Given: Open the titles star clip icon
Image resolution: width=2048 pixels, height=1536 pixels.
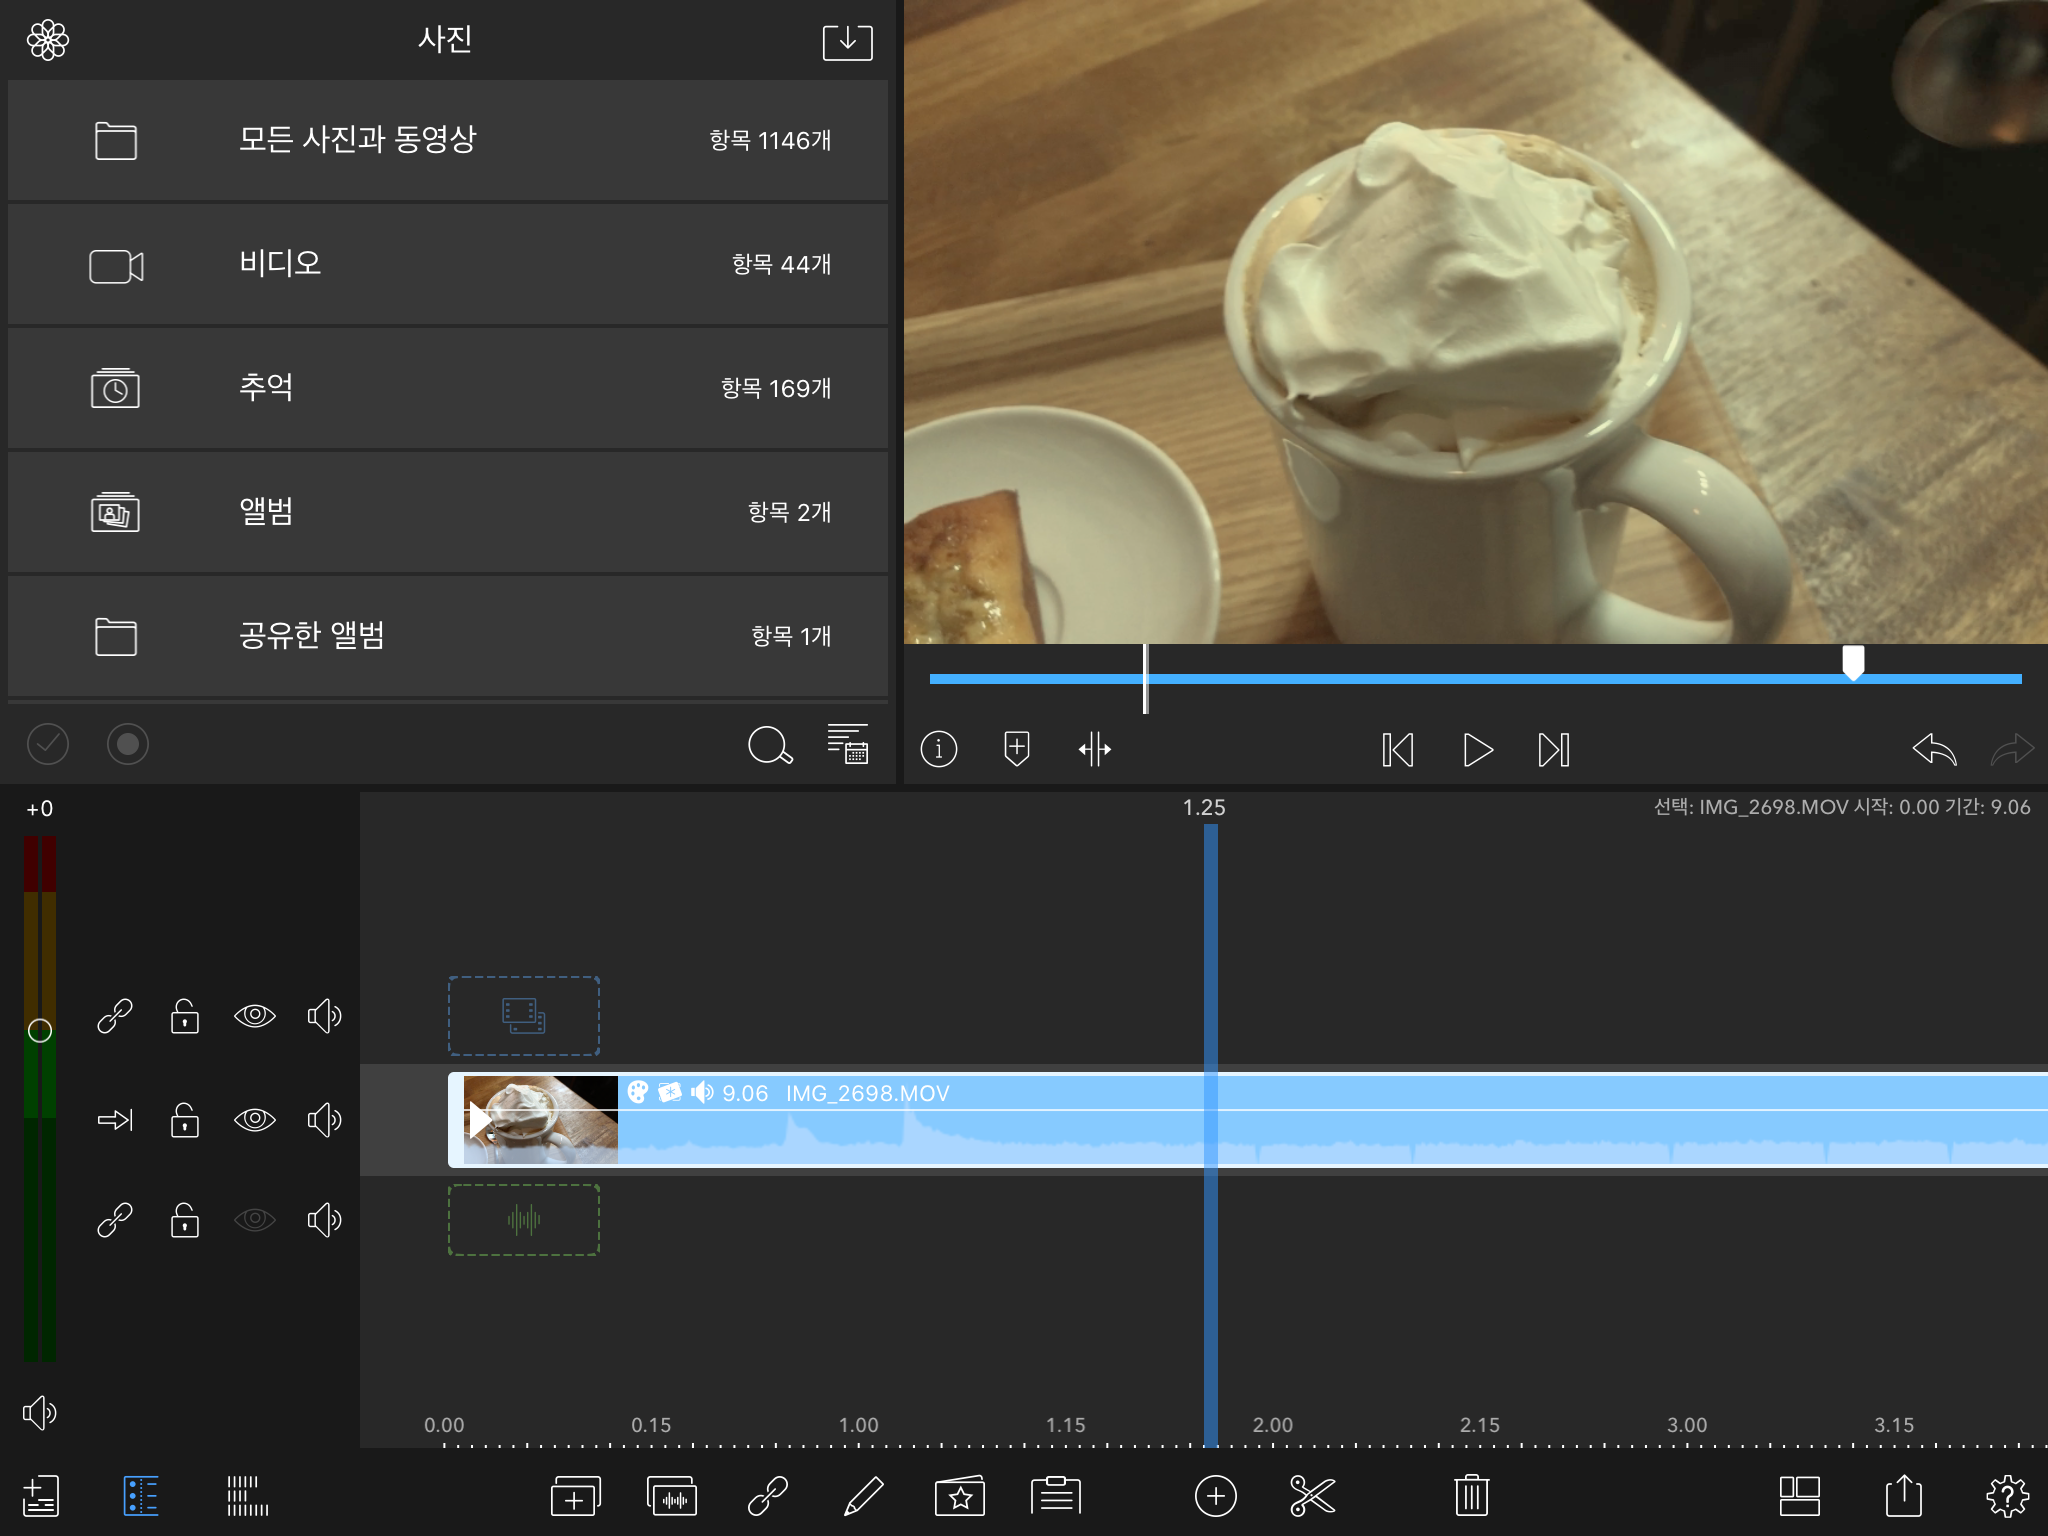Looking at the screenshot, I should [959, 1496].
